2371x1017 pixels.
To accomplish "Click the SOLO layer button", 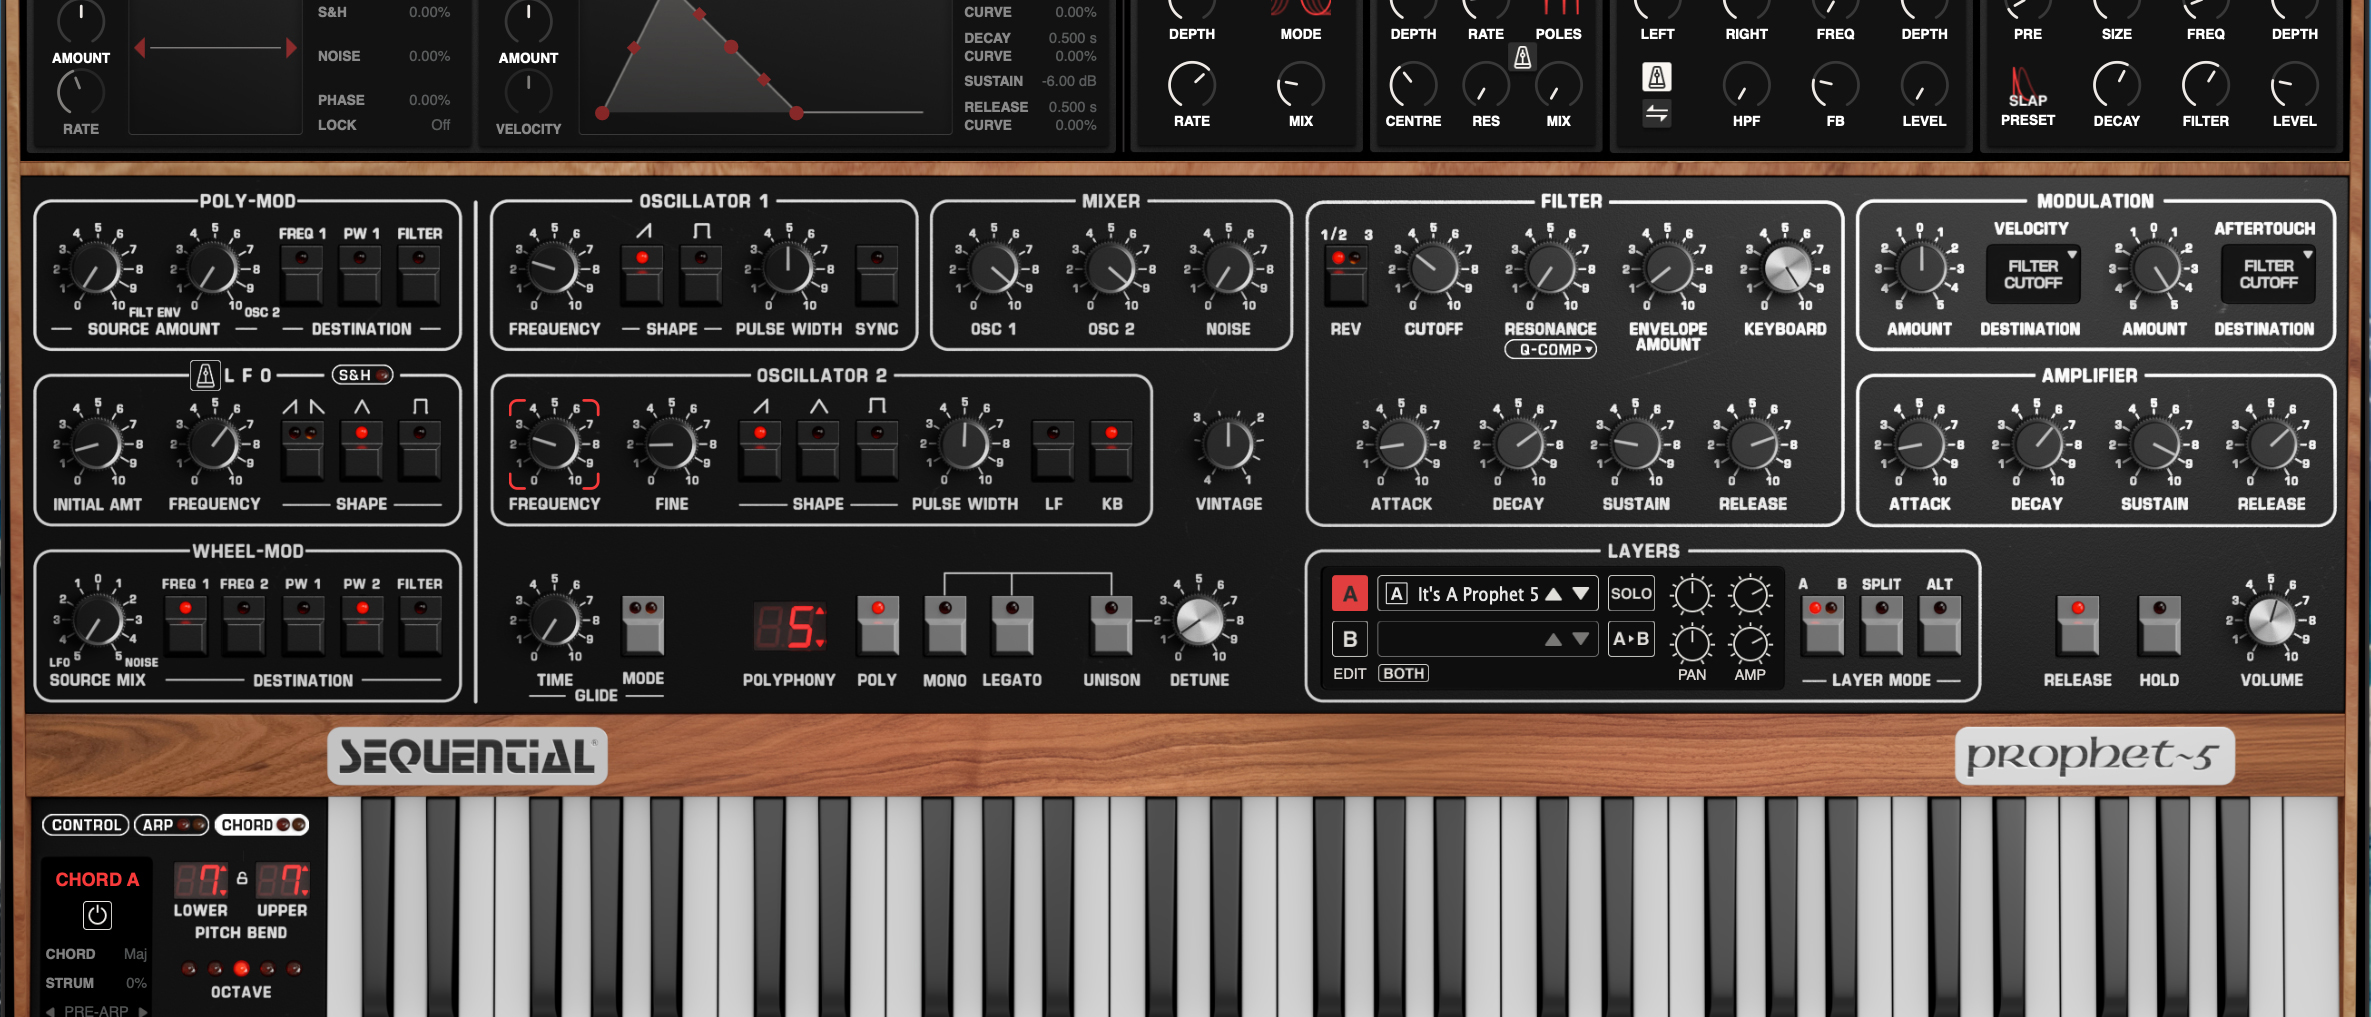I will (x=1631, y=594).
